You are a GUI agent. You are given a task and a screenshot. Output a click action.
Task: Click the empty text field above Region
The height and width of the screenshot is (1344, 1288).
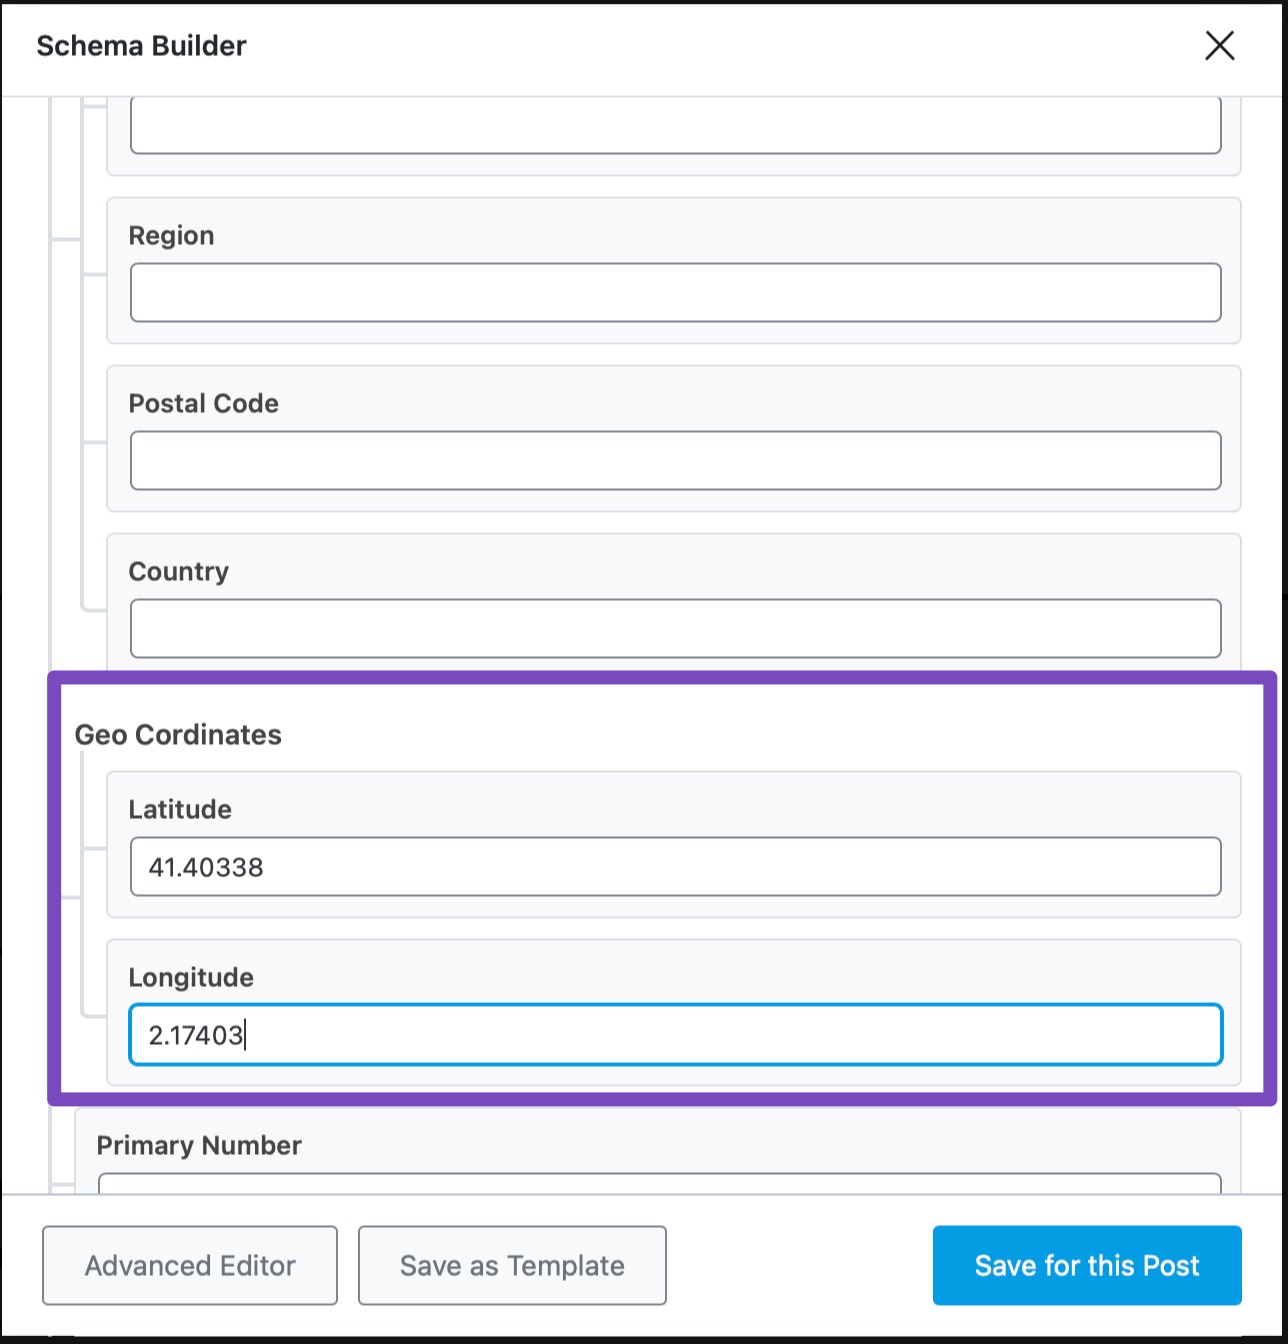click(675, 126)
